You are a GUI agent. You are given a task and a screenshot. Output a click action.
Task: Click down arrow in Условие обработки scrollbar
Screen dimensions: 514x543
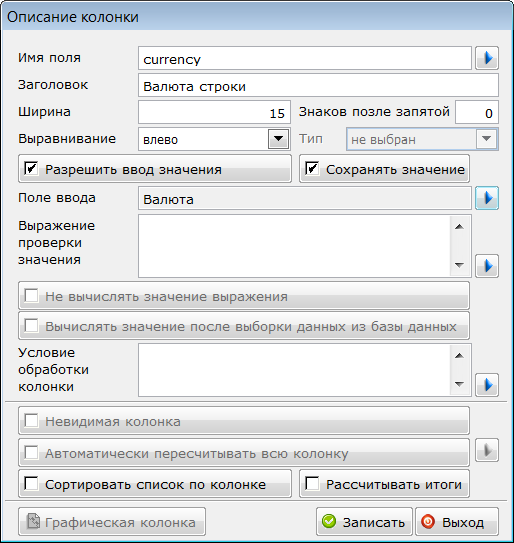[x=459, y=384]
